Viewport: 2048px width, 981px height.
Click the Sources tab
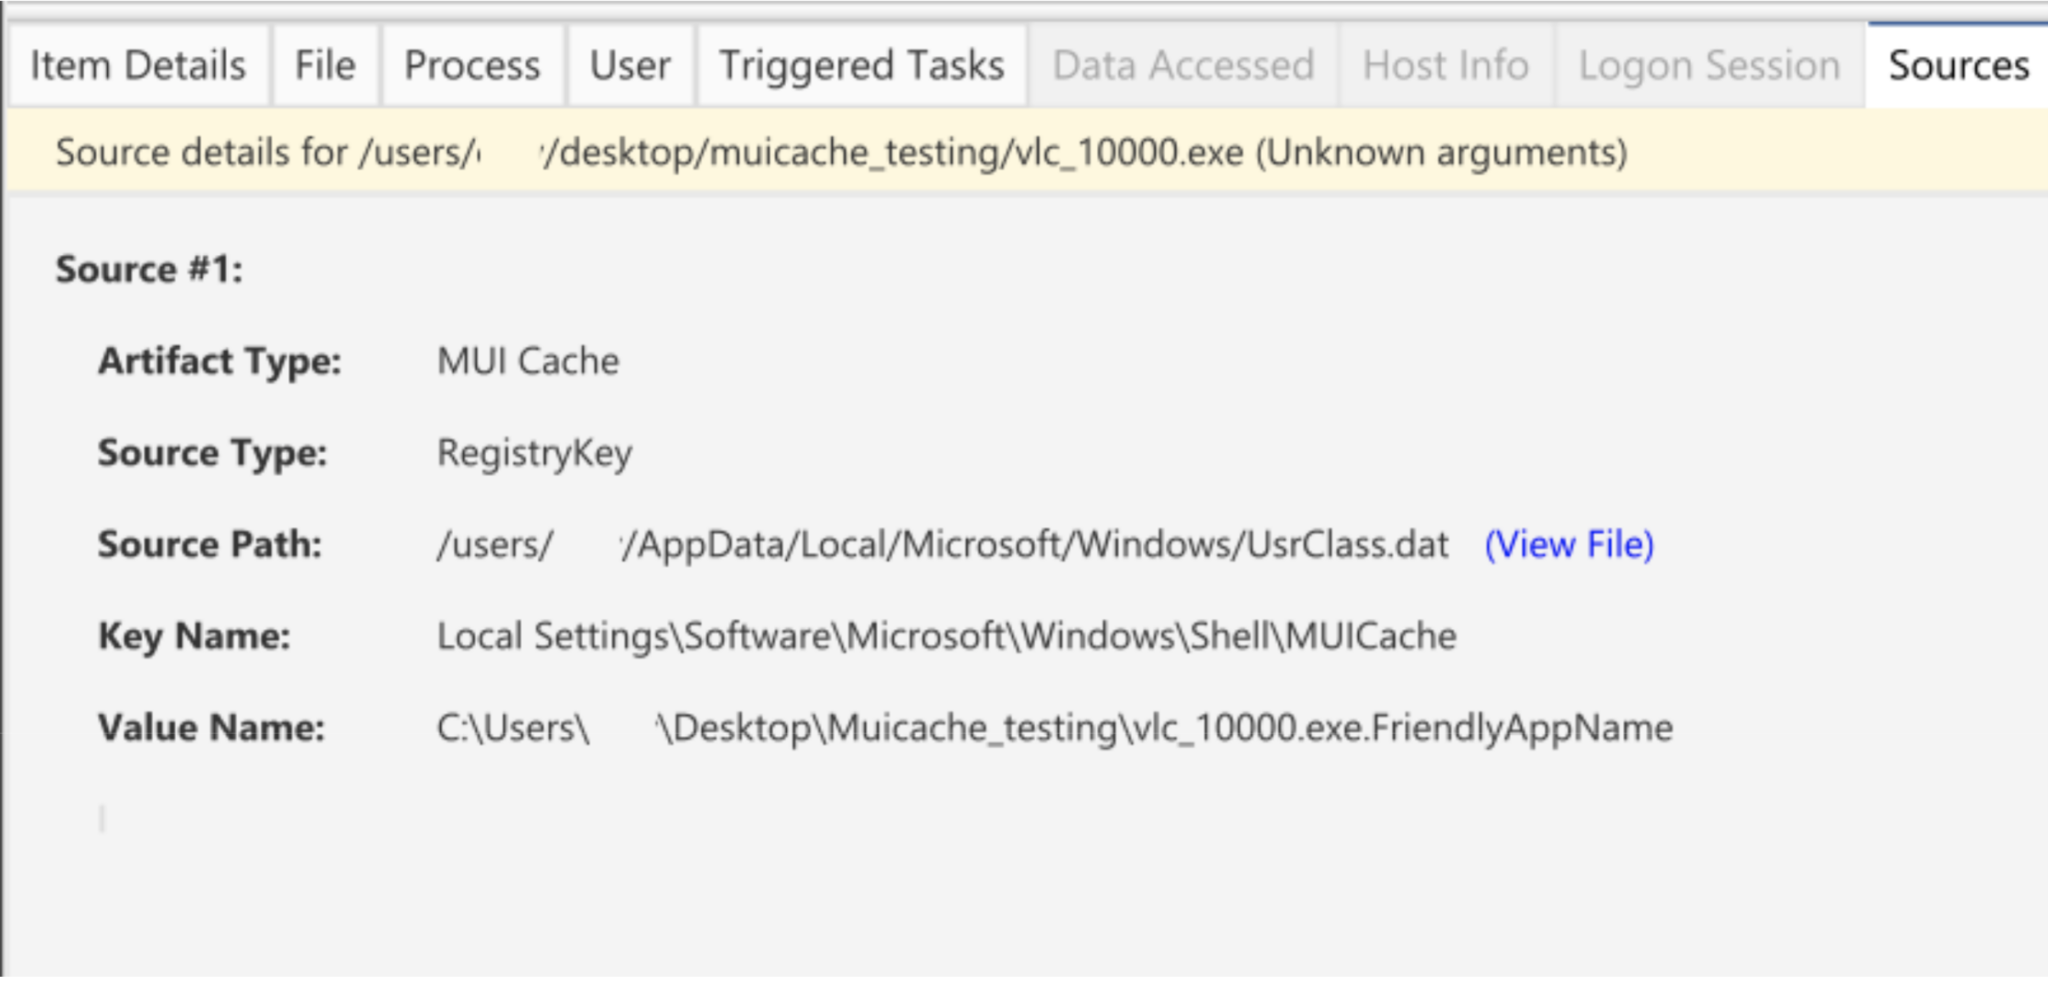1955,65
